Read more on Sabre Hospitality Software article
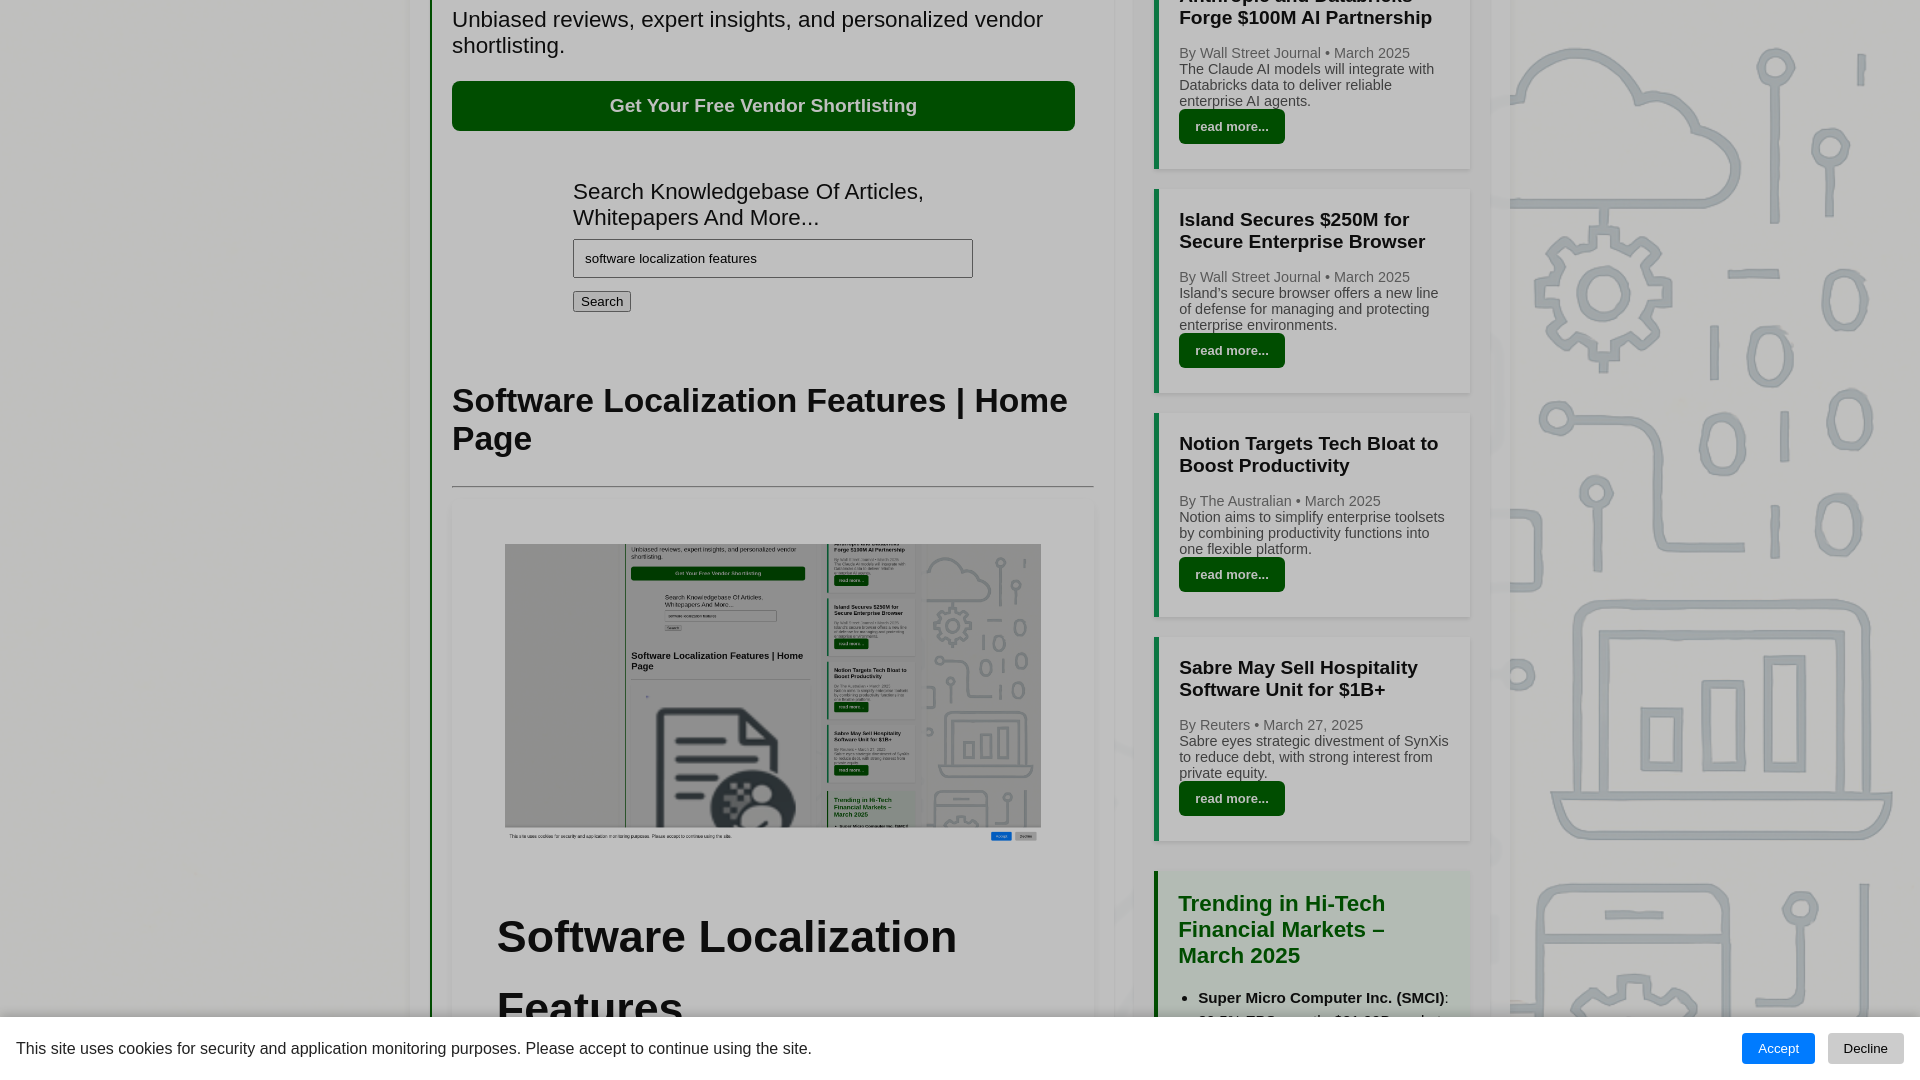 [1231, 799]
